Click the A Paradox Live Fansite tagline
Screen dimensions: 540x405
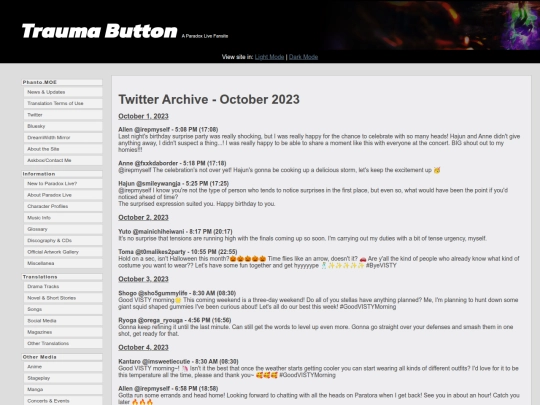coord(205,36)
